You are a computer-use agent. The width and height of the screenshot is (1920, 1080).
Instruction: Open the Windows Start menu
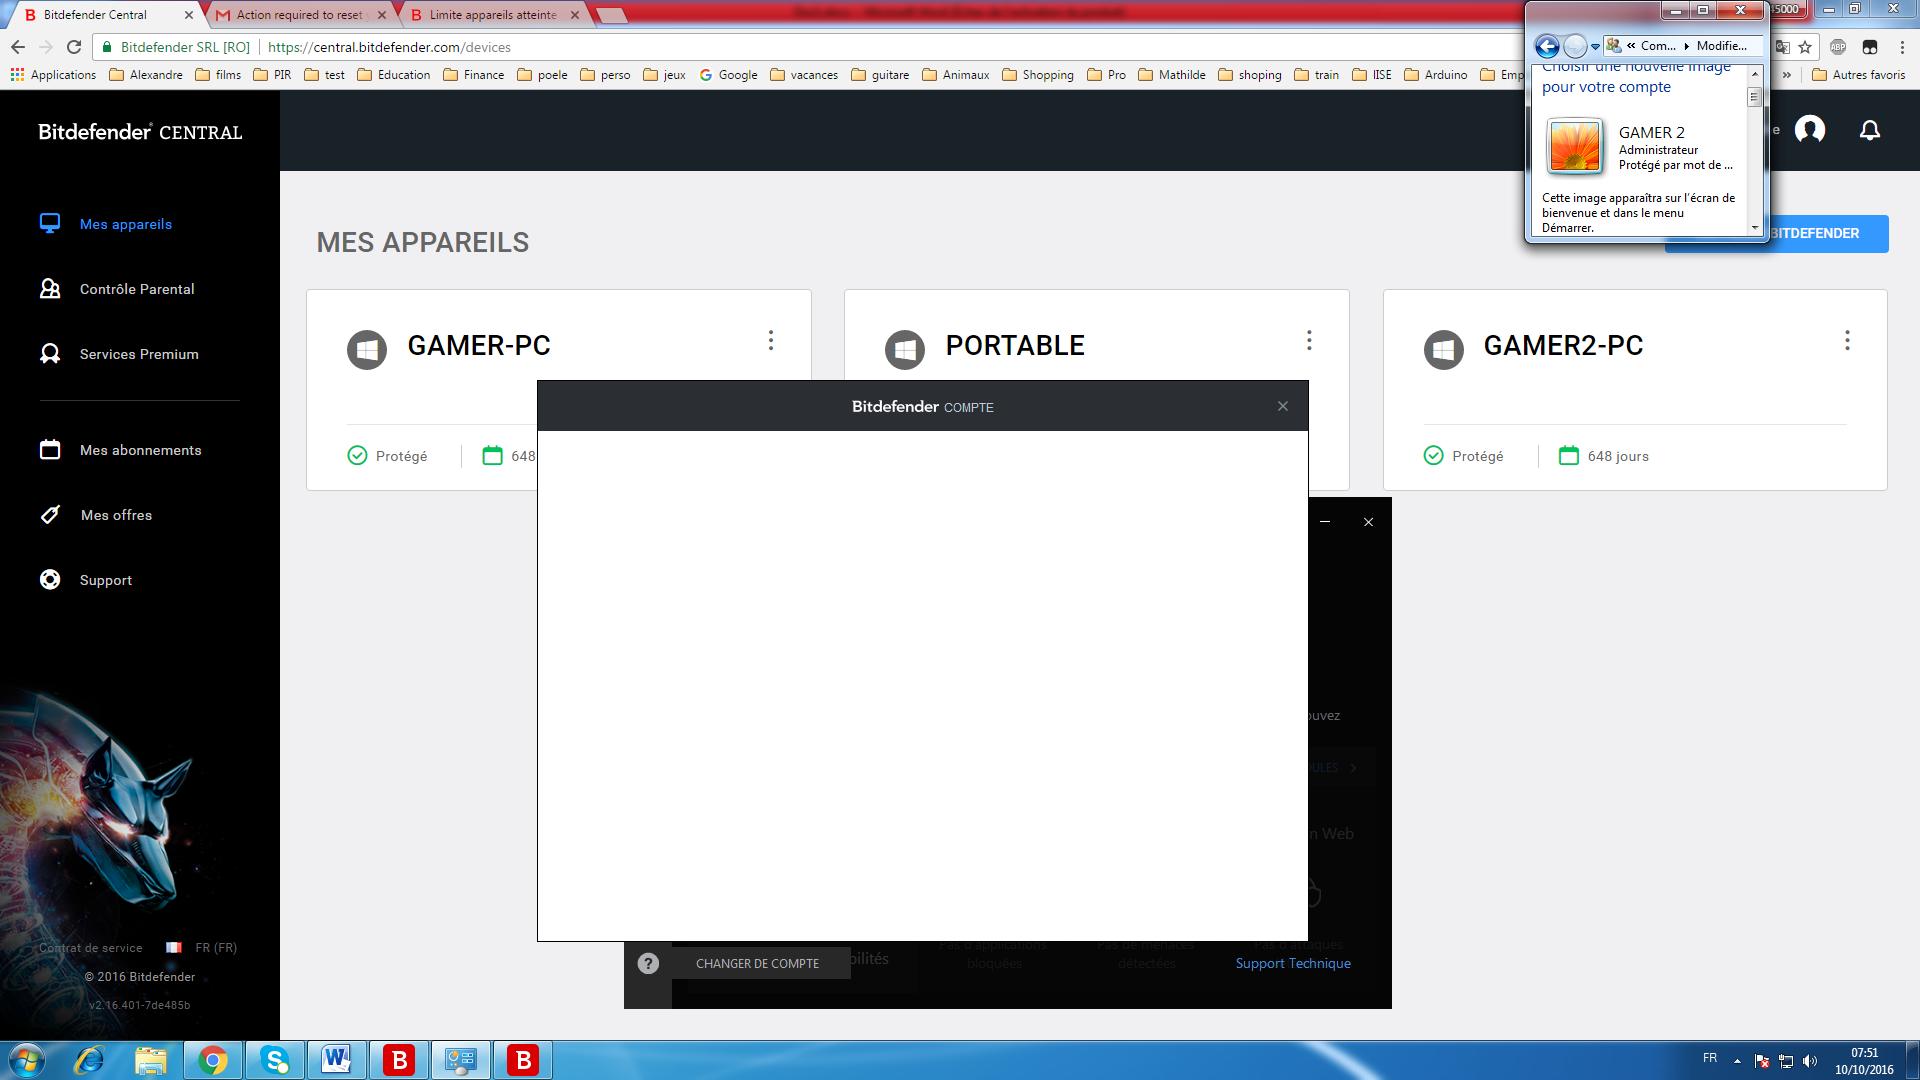pyautogui.click(x=26, y=1060)
